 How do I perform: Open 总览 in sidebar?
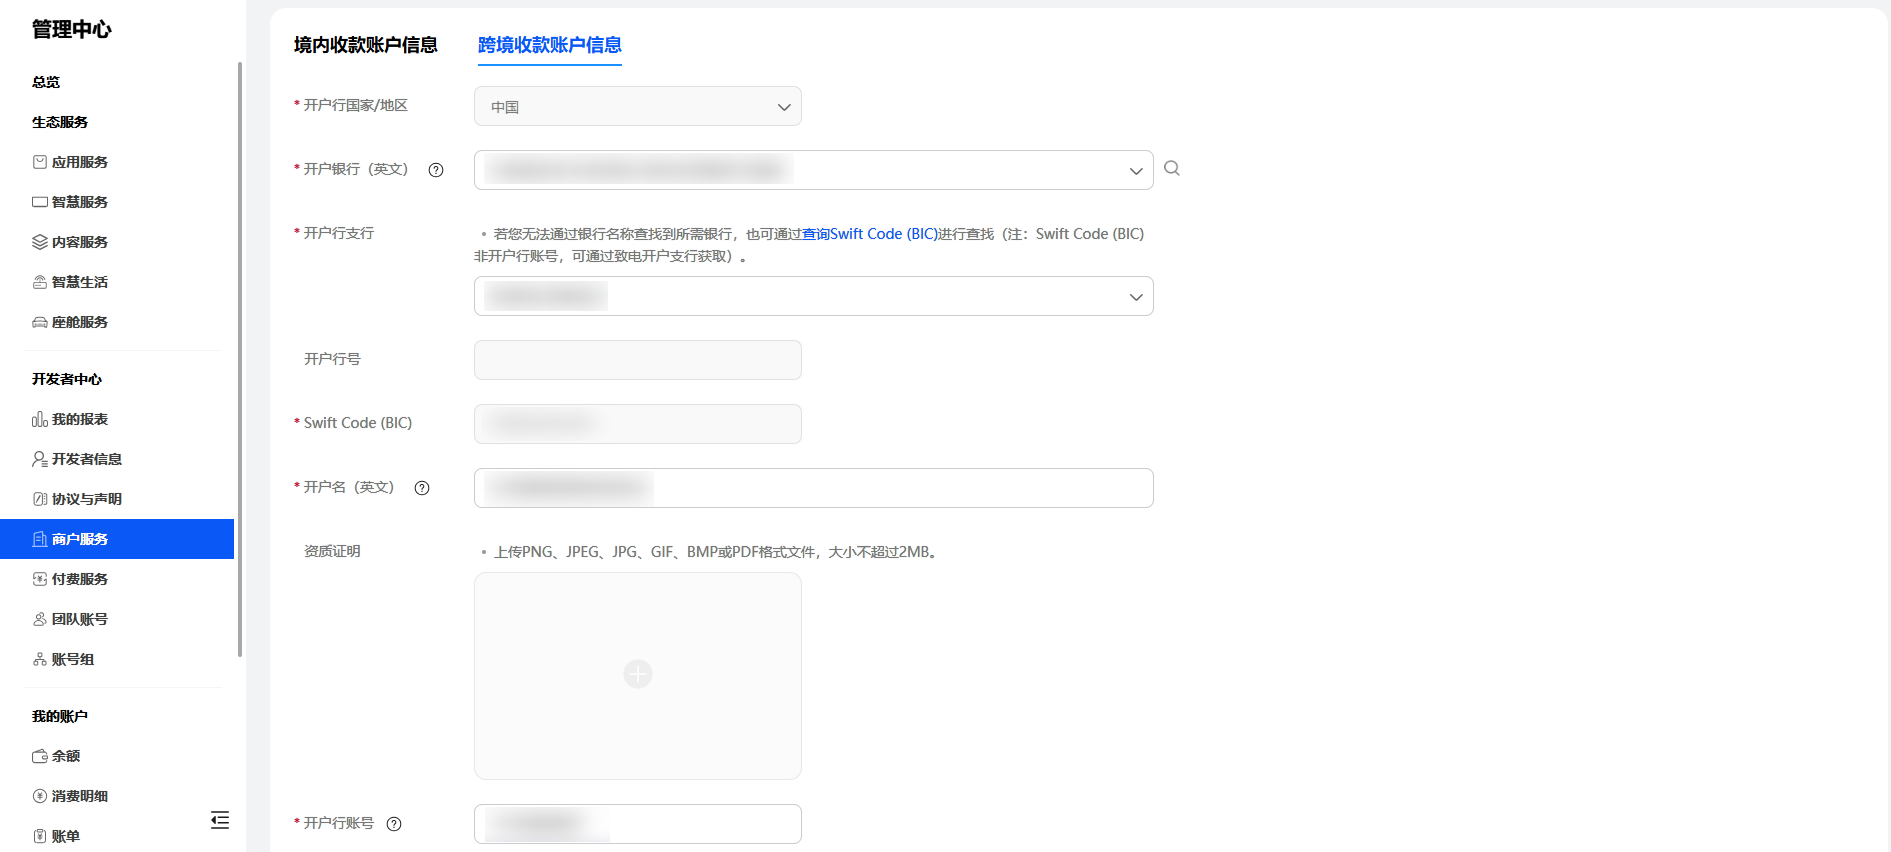(x=46, y=82)
